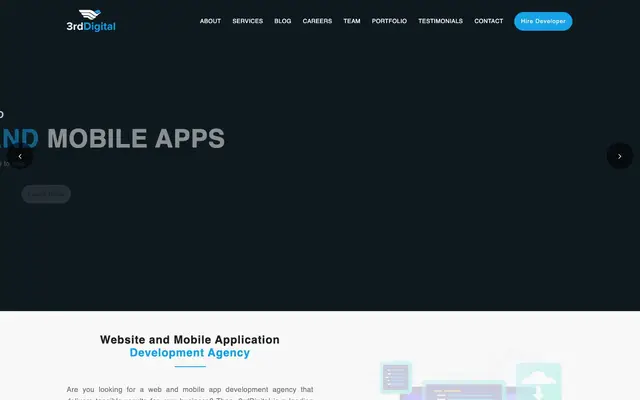Advance carousel with right arrow
This screenshot has width=640, height=400.
(620, 156)
